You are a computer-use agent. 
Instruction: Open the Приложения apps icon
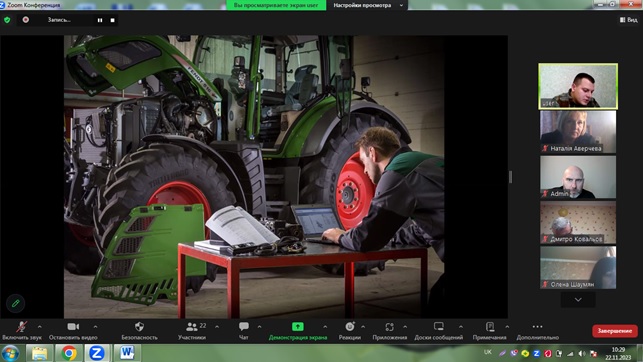point(390,327)
